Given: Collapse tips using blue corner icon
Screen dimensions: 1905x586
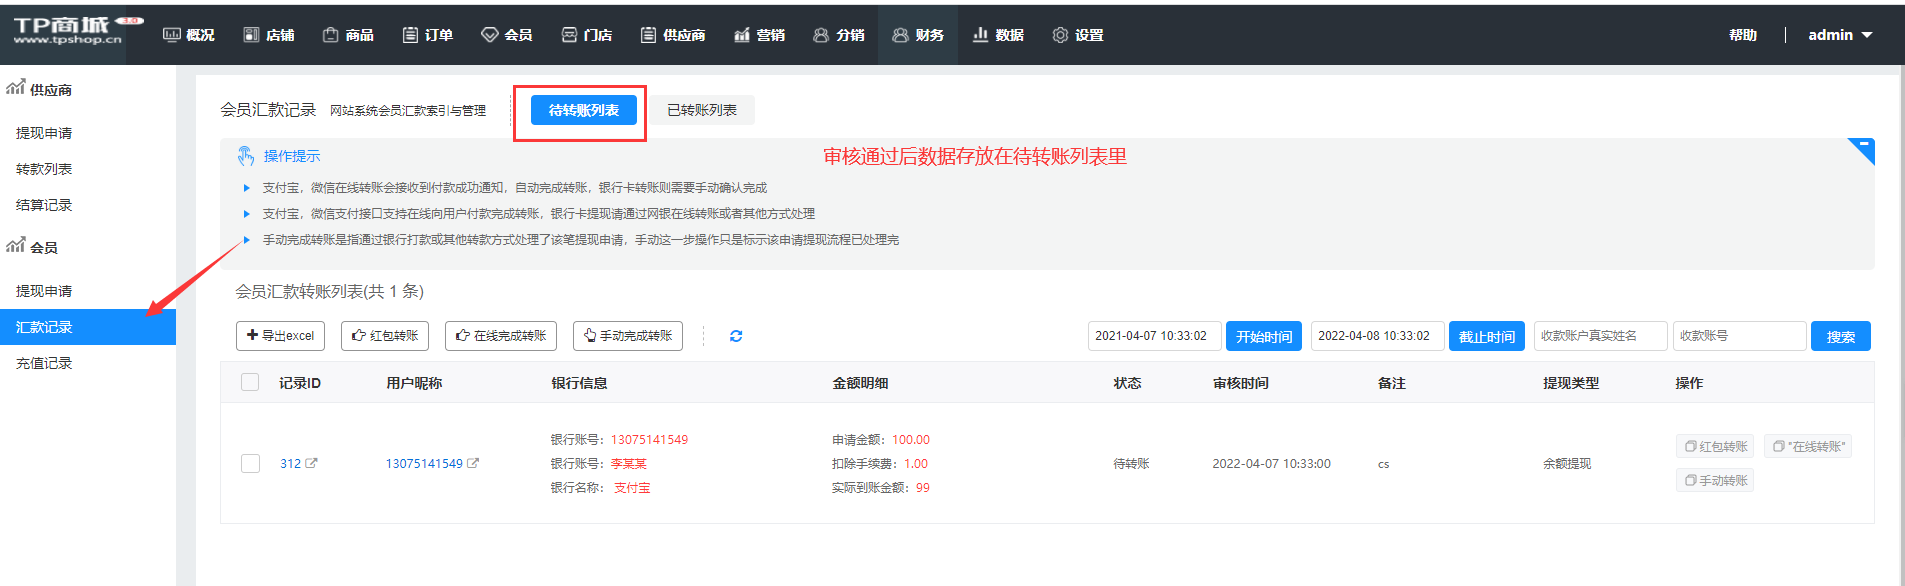Looking at the screenshot, I should [x=1861, y=150].
